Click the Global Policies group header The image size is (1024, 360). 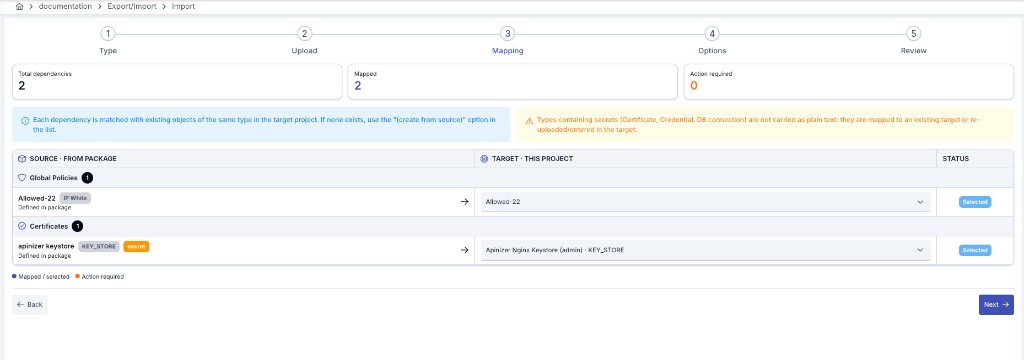pos(512,178)
